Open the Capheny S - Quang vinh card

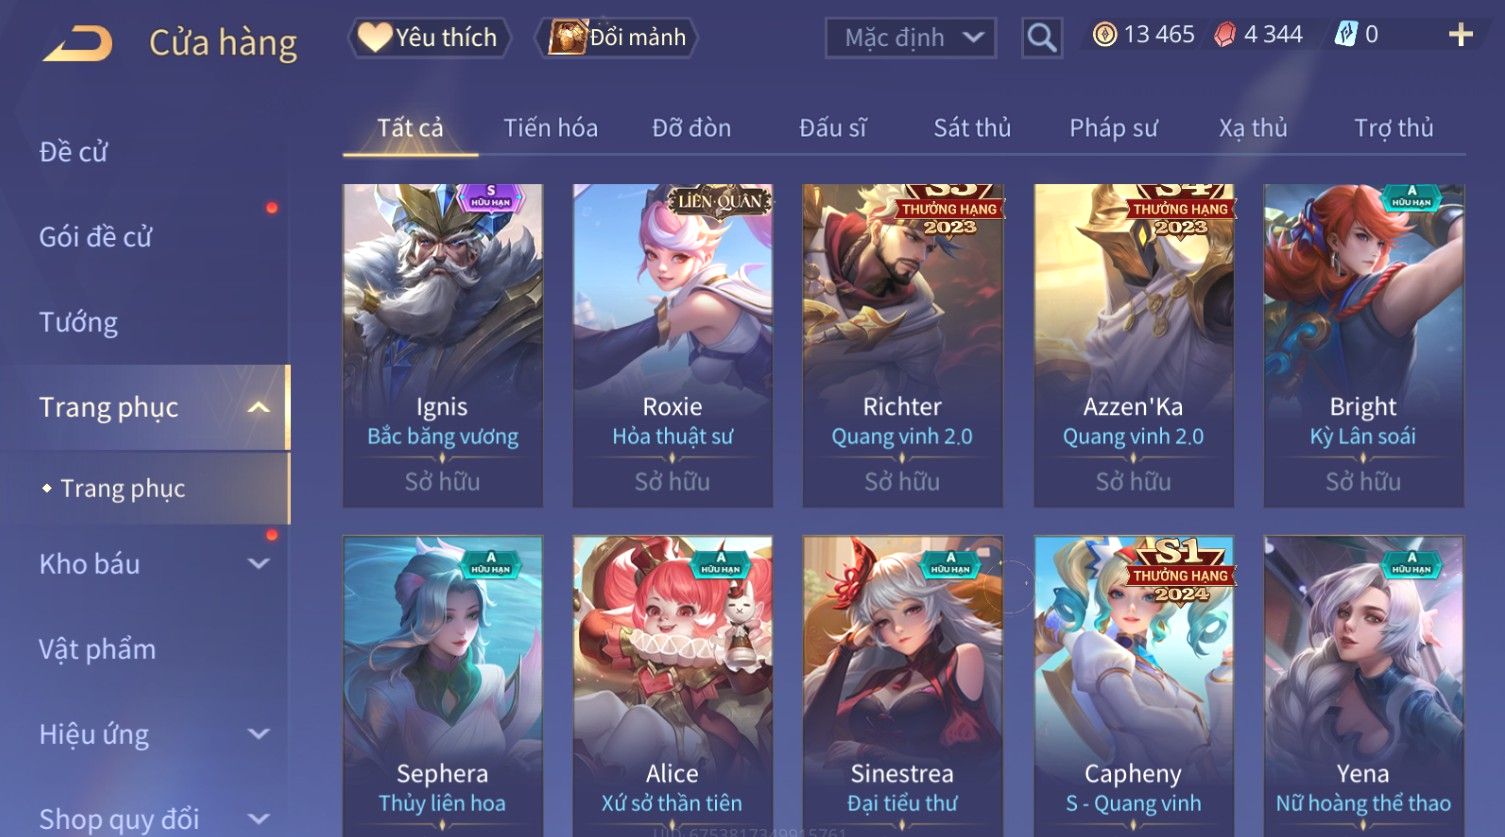pyautogui.click(x=1133, y=686)
